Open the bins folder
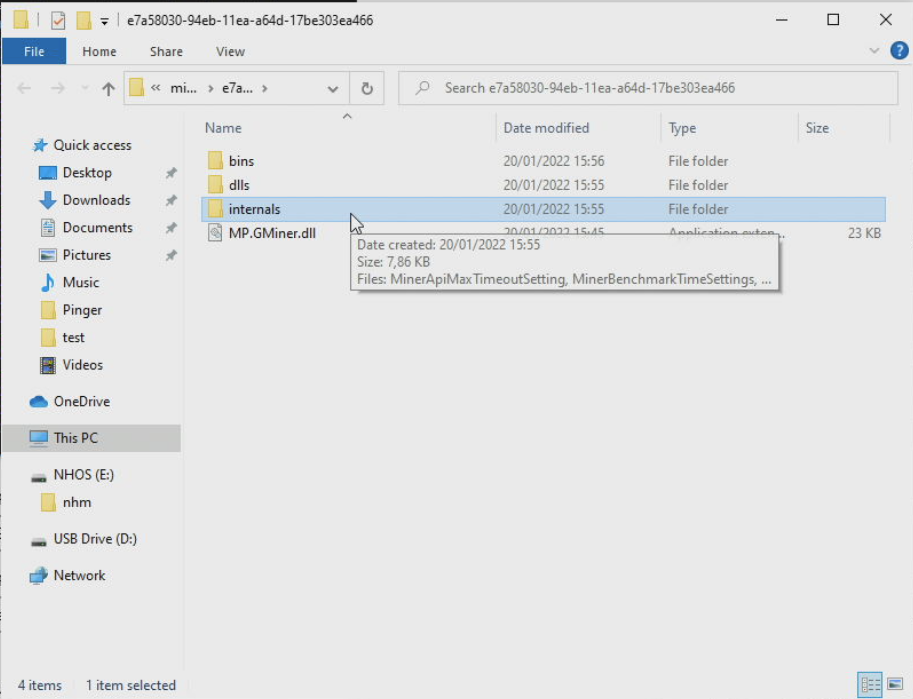 (x=240, y=160)
